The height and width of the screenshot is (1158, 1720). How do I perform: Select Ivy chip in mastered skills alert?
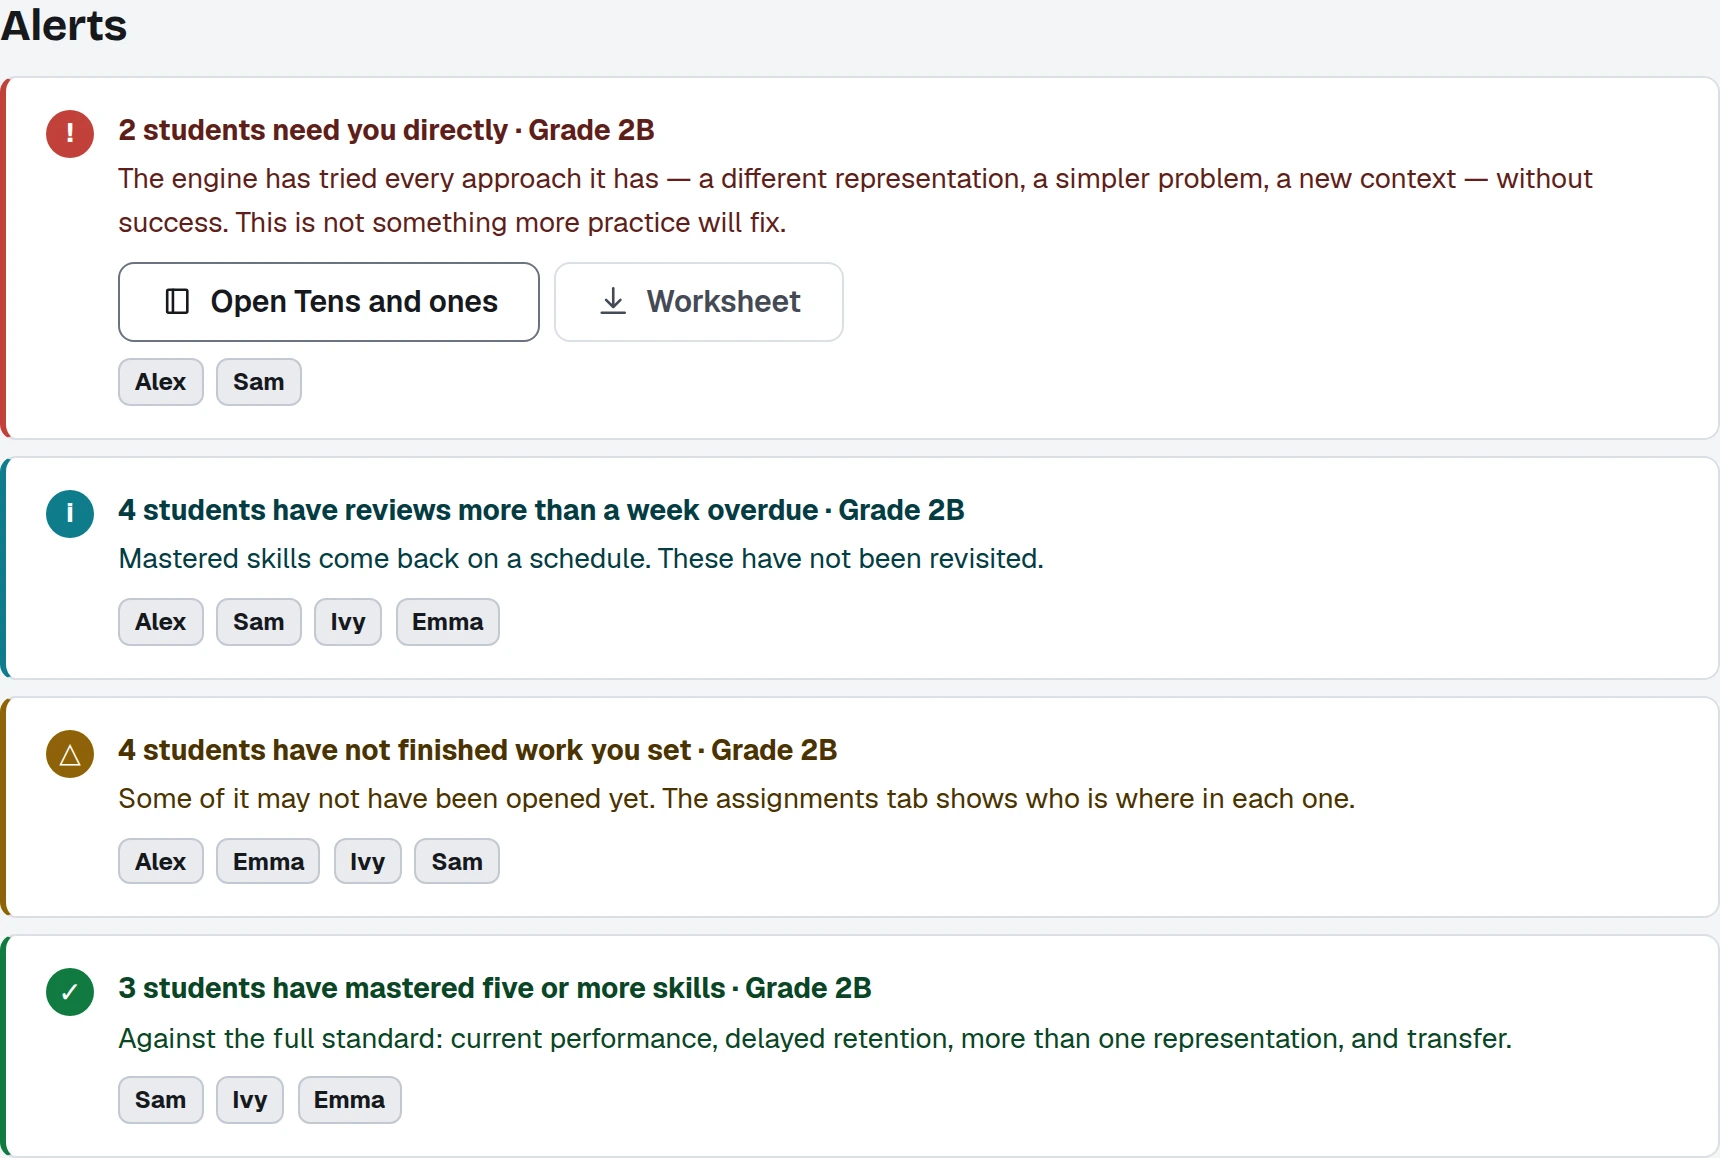(x=250, y=1100)
